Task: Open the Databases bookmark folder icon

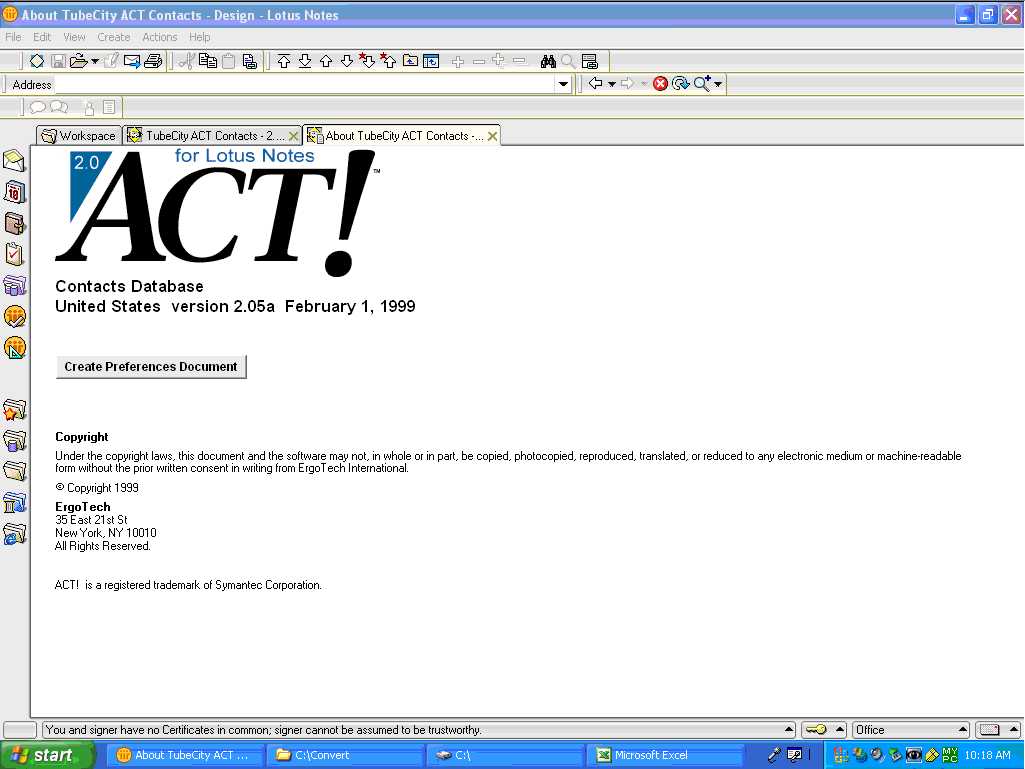Action: pos(14,440)
